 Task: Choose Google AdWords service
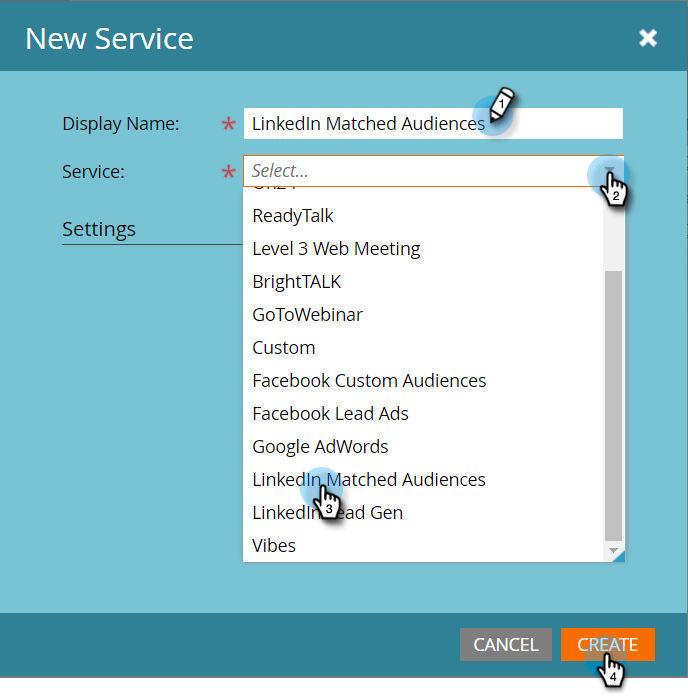pos(424,447)
